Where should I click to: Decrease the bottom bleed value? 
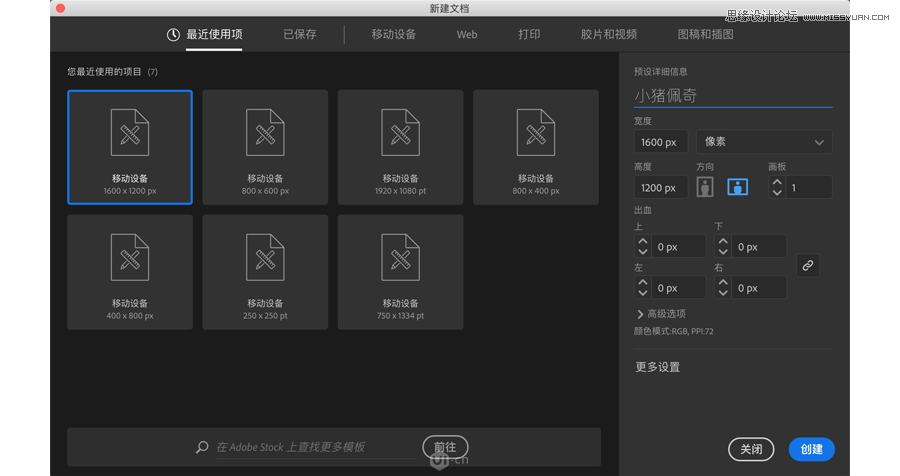coord(723,252)
